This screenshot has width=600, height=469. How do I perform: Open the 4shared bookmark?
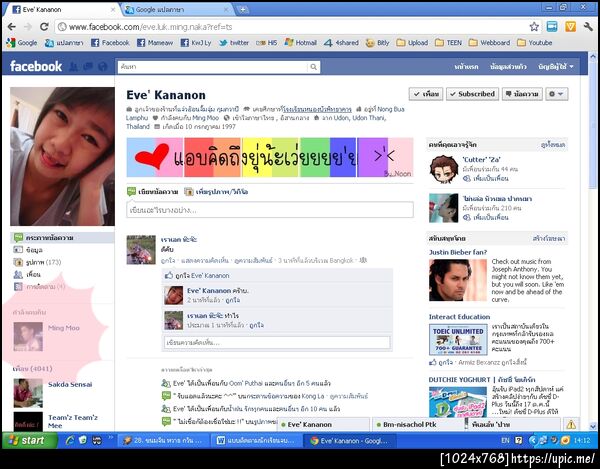[x=341, y=43]
